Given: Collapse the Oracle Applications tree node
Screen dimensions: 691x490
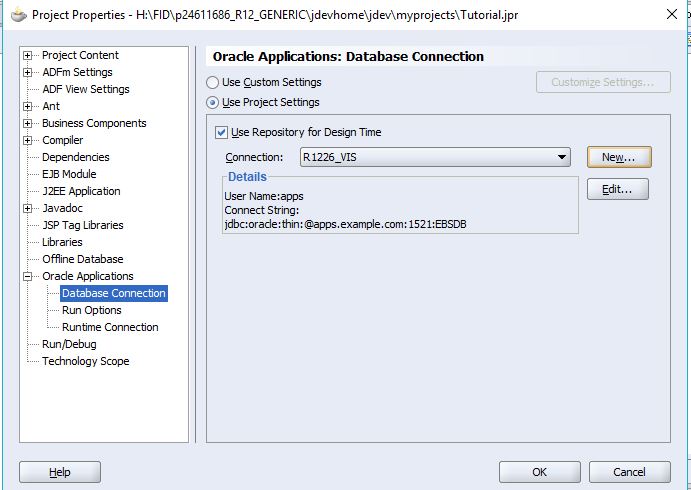Looking at the screenshot, I should tap(28, 276).
